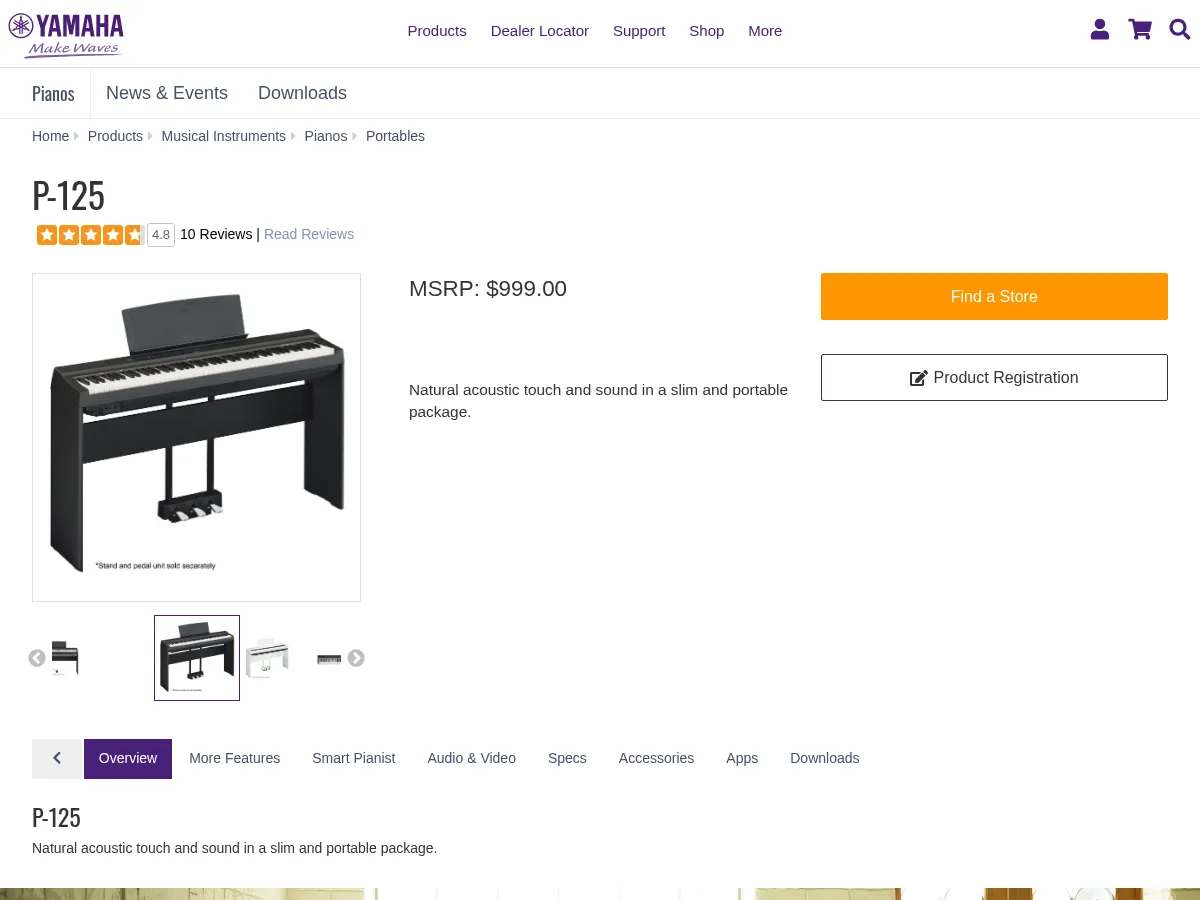Click the next arrow on image carousel
This screenshot has width=1200, height=900.
pos(356,658)
